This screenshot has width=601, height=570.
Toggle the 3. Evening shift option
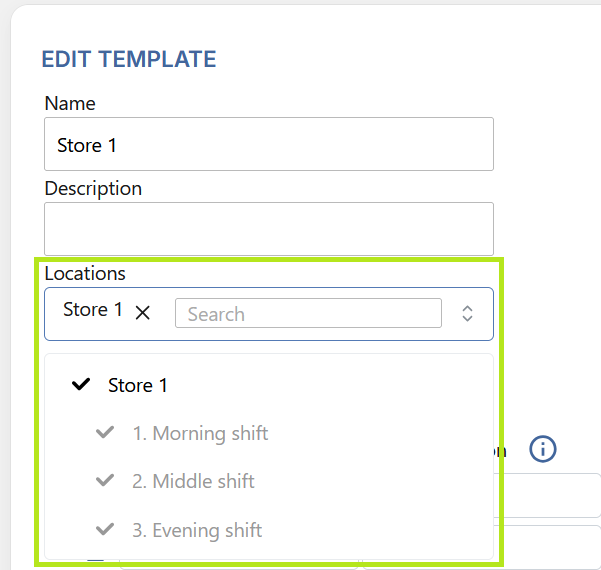tap(268, 530)
